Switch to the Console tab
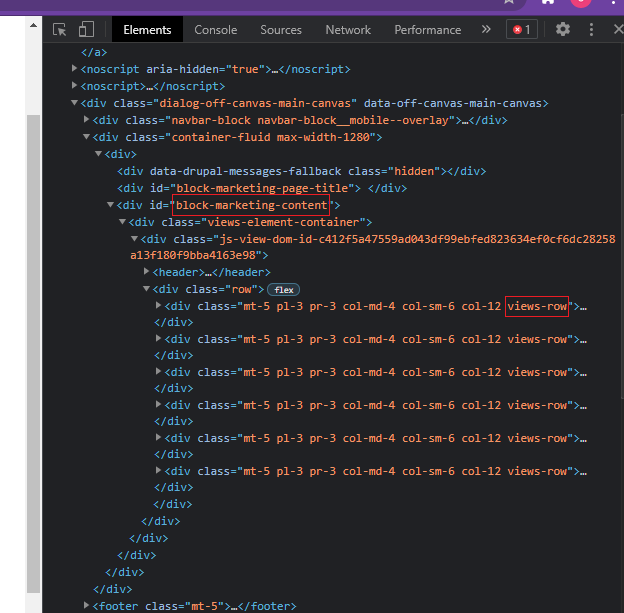 216,30
